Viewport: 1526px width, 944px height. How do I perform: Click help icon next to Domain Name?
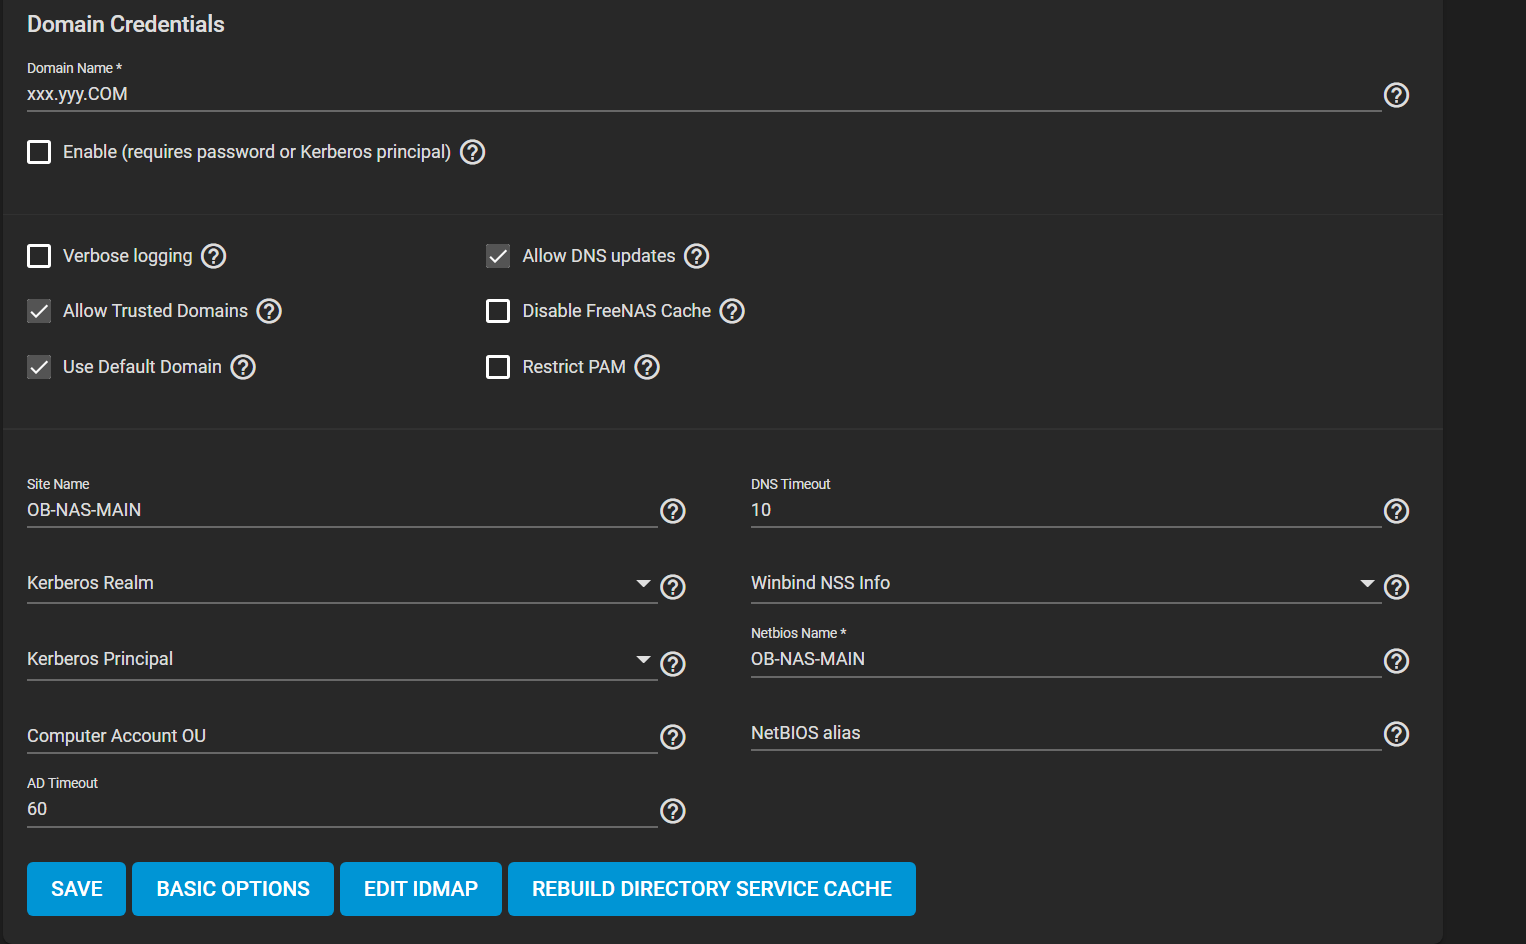click(1396, 95)
